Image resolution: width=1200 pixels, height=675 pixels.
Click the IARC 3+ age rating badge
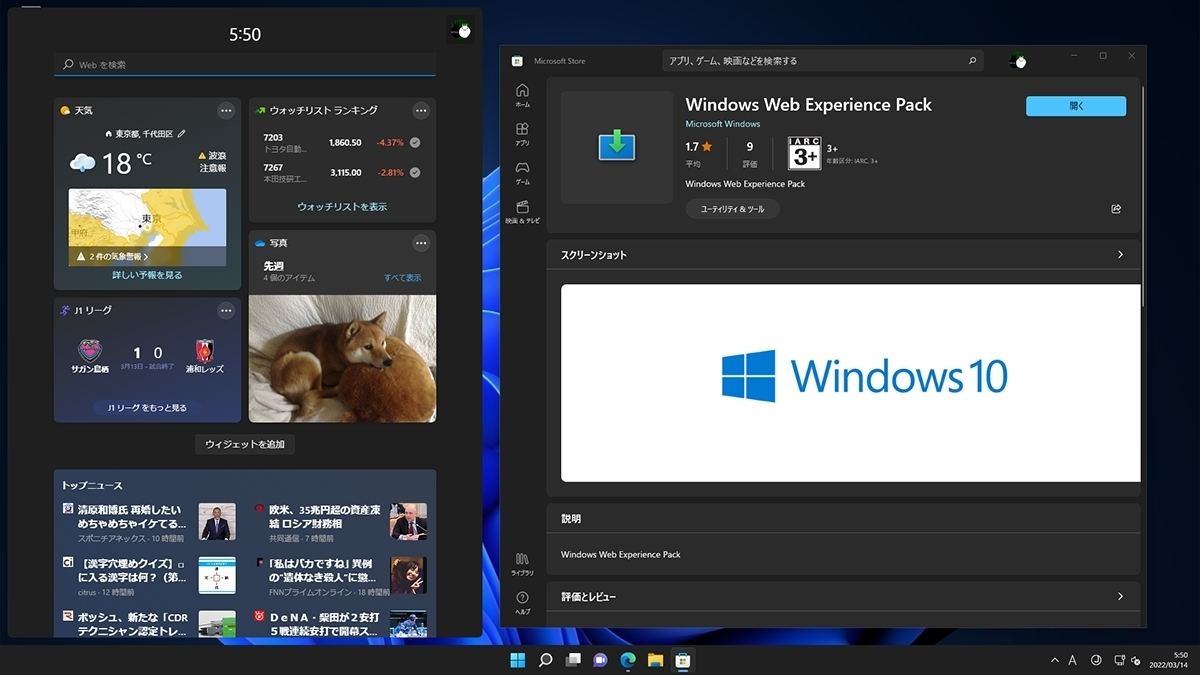pyautogui.click(x=804, y=153)
